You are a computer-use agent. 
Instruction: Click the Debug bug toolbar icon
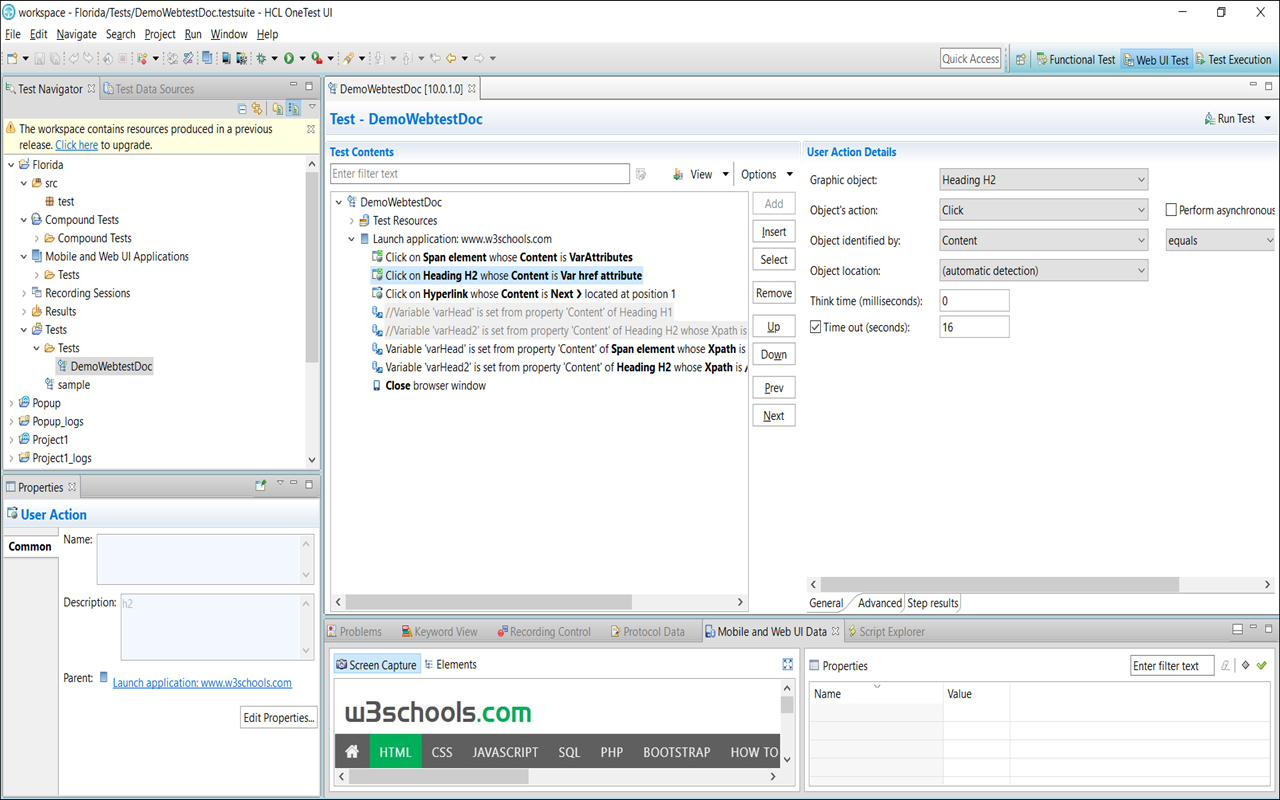pyautogui.click(x=261, y=58)
